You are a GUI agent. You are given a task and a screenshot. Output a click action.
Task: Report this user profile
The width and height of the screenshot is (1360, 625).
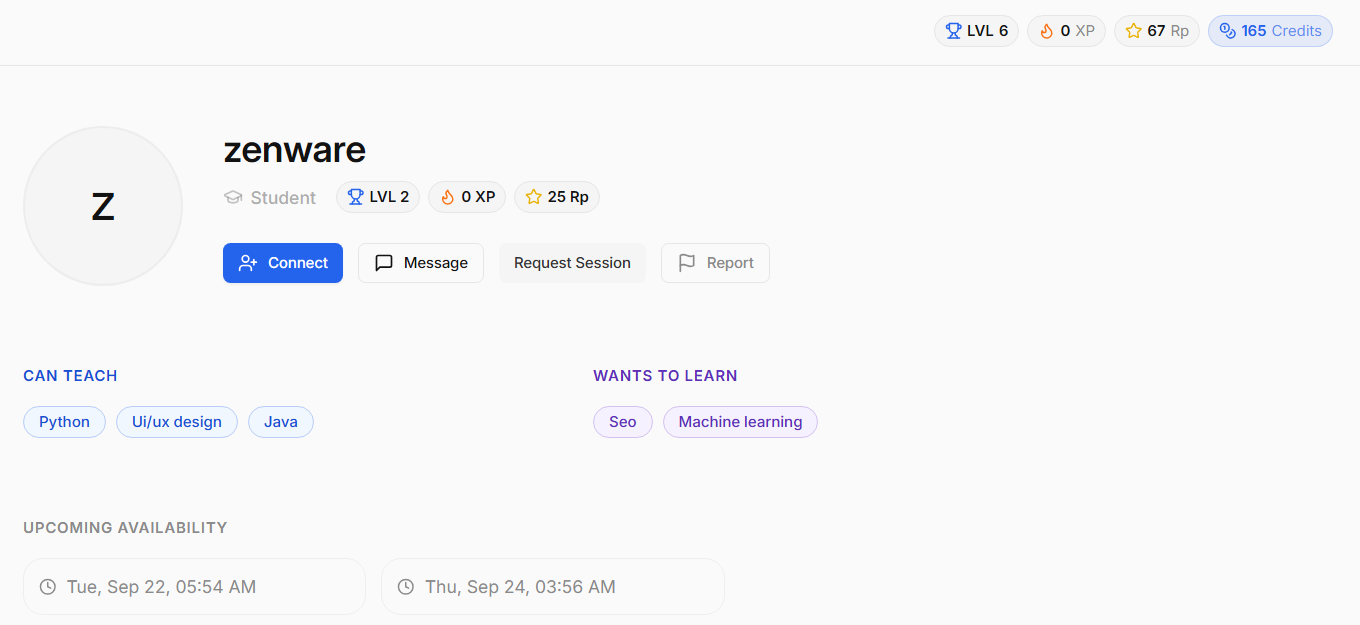[715, 263]
